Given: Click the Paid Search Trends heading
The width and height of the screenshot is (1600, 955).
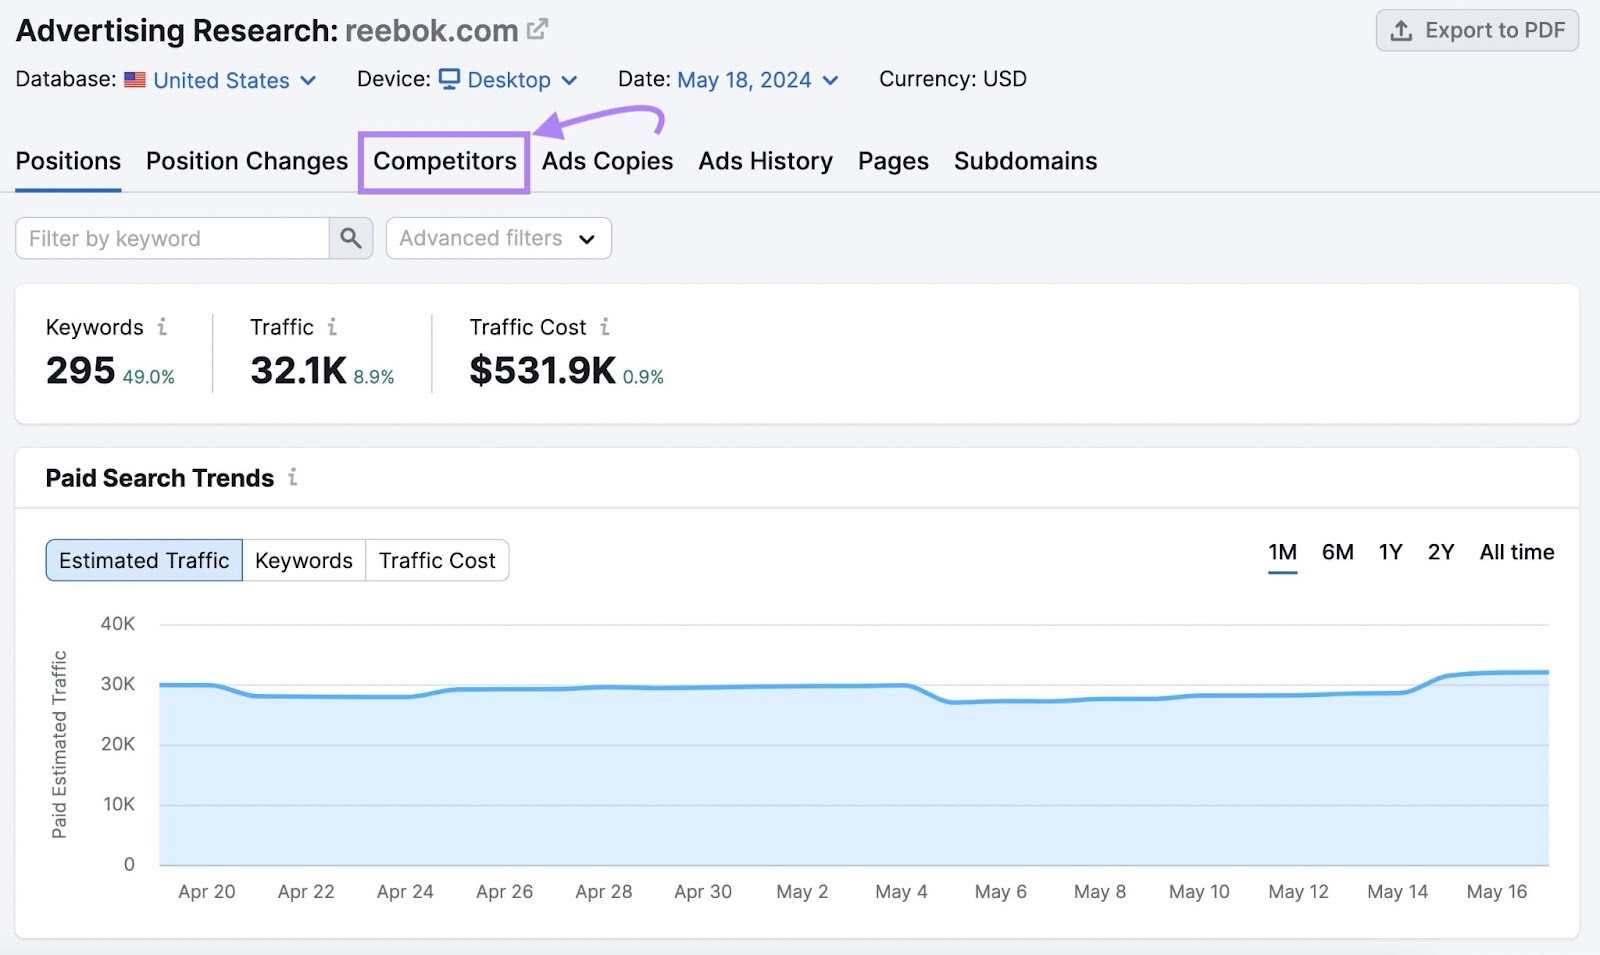Looking at the screenshot, I should [160, 478].
